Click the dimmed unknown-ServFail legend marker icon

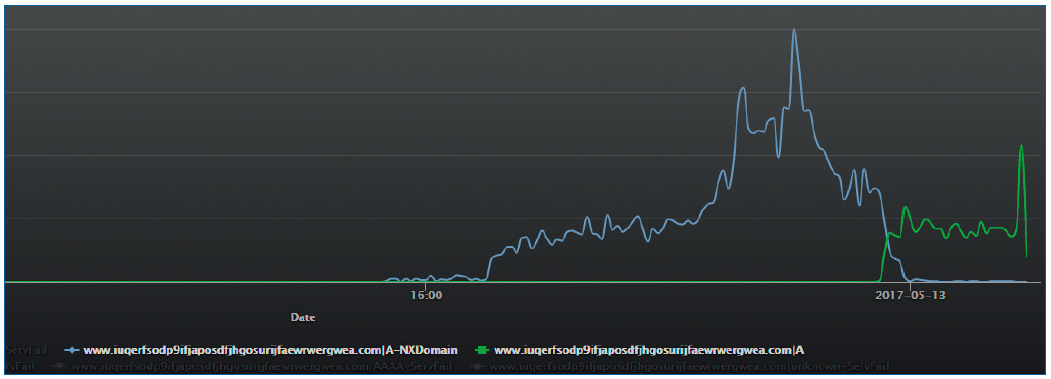coord(477,367)
